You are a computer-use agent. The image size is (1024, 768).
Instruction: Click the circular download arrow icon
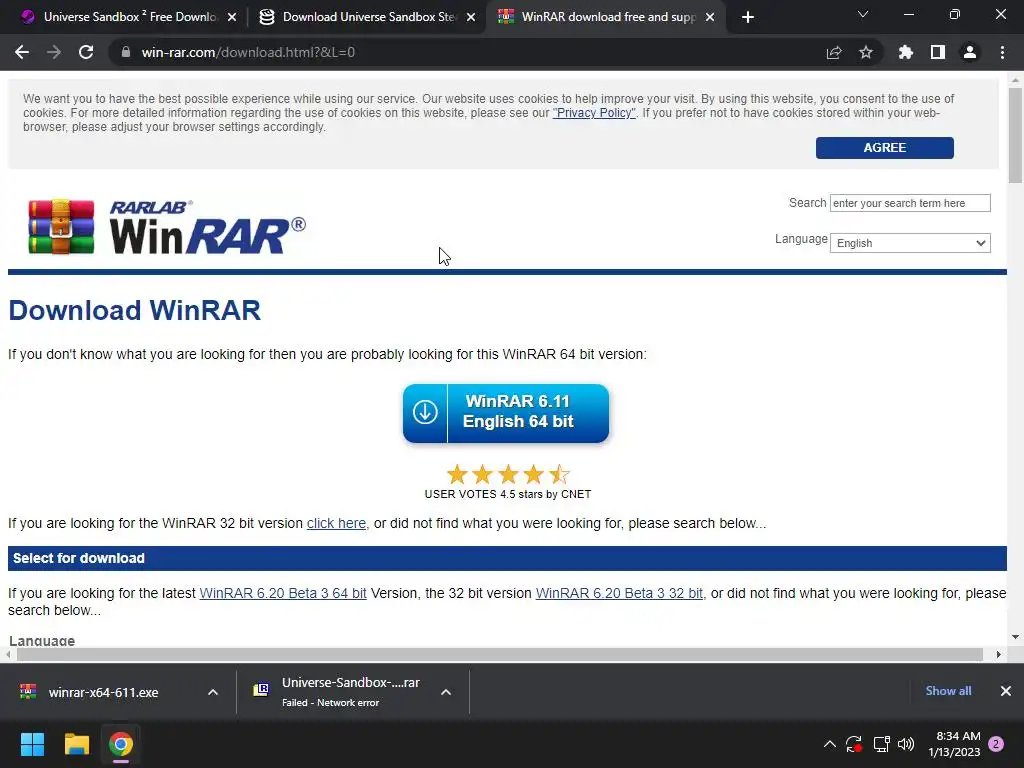pyautogui.click(x=425, y=412)
